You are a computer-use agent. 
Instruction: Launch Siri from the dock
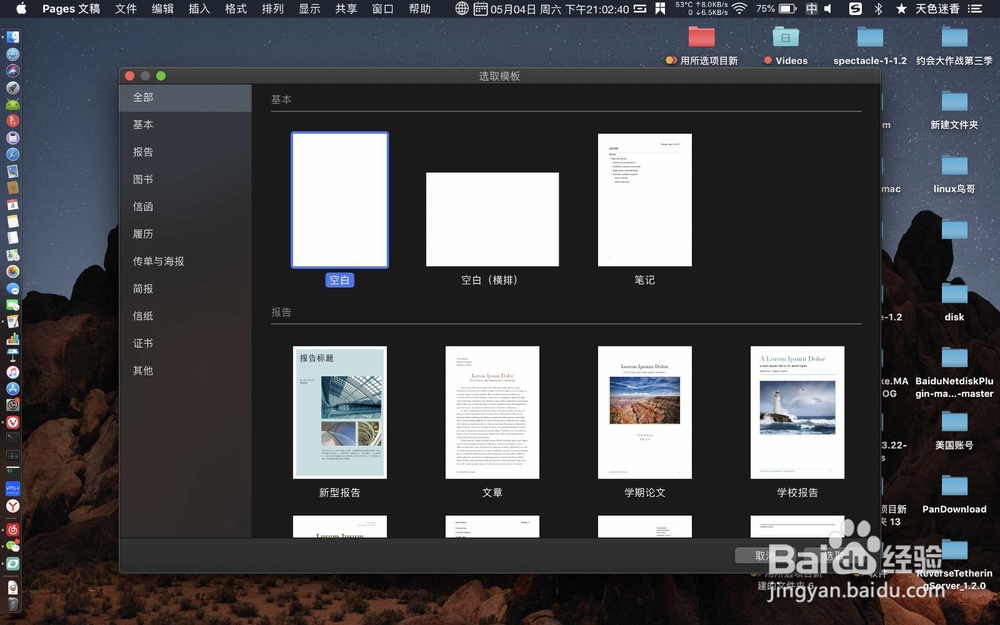(x=13, y=71)
